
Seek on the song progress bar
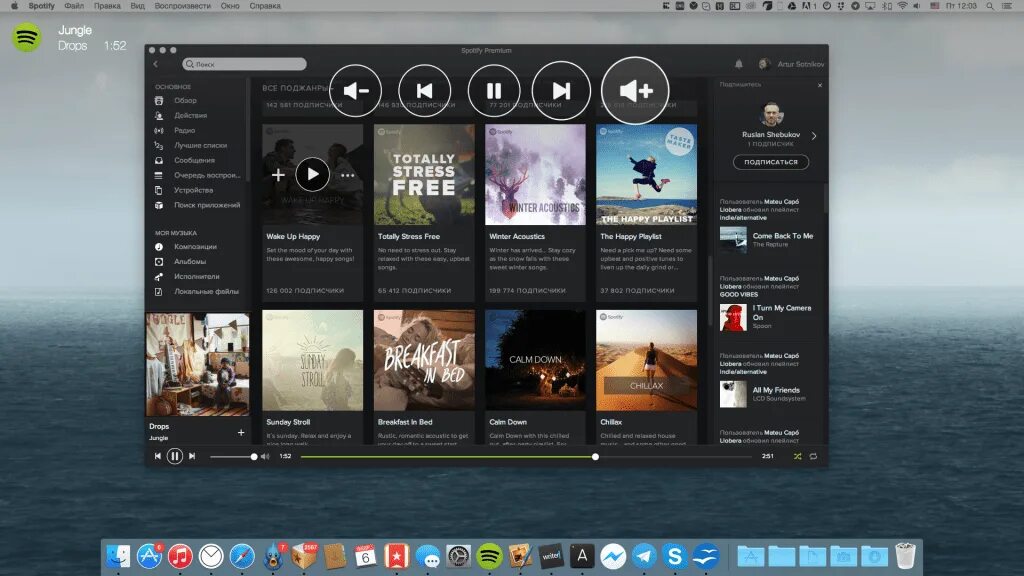click(526, 456)
